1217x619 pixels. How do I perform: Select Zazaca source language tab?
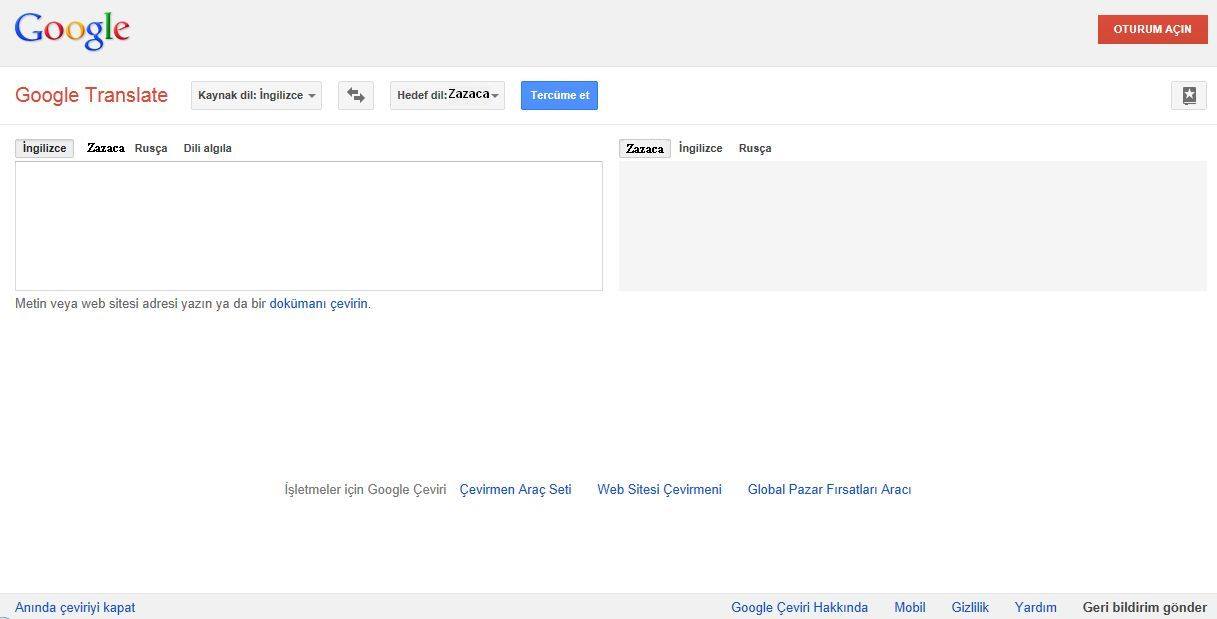[x=105, y=148]
